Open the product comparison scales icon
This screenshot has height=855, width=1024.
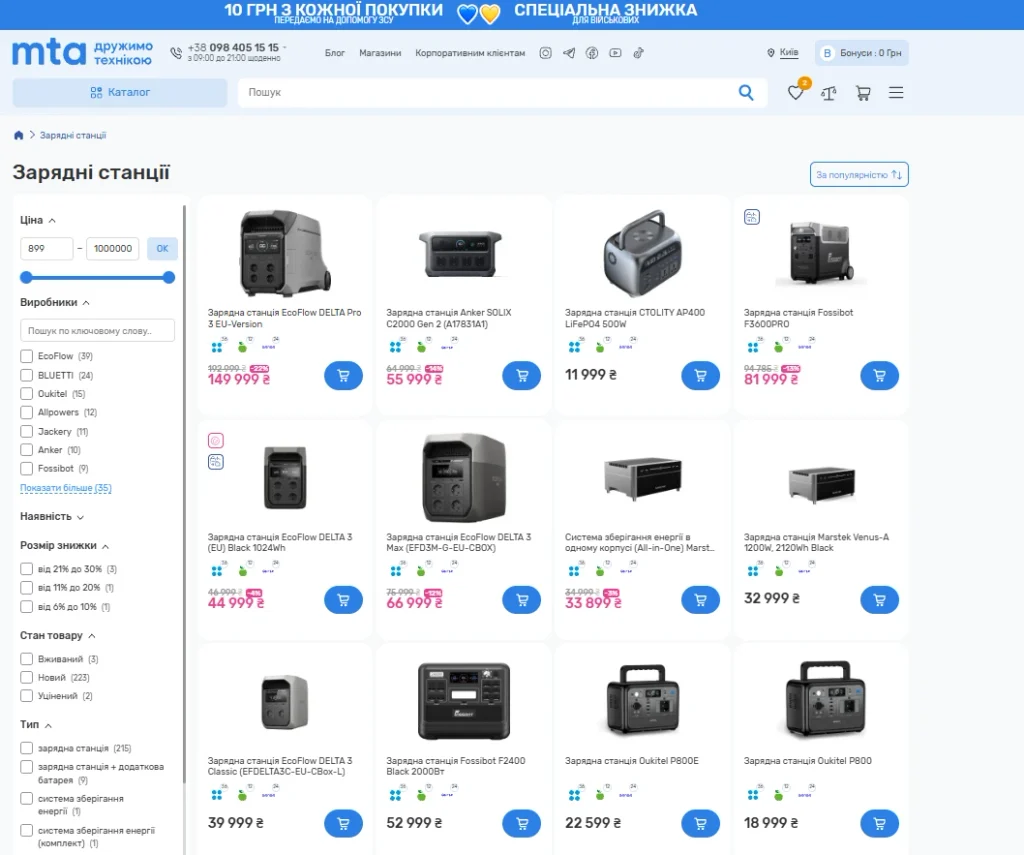tap(829, 93)
